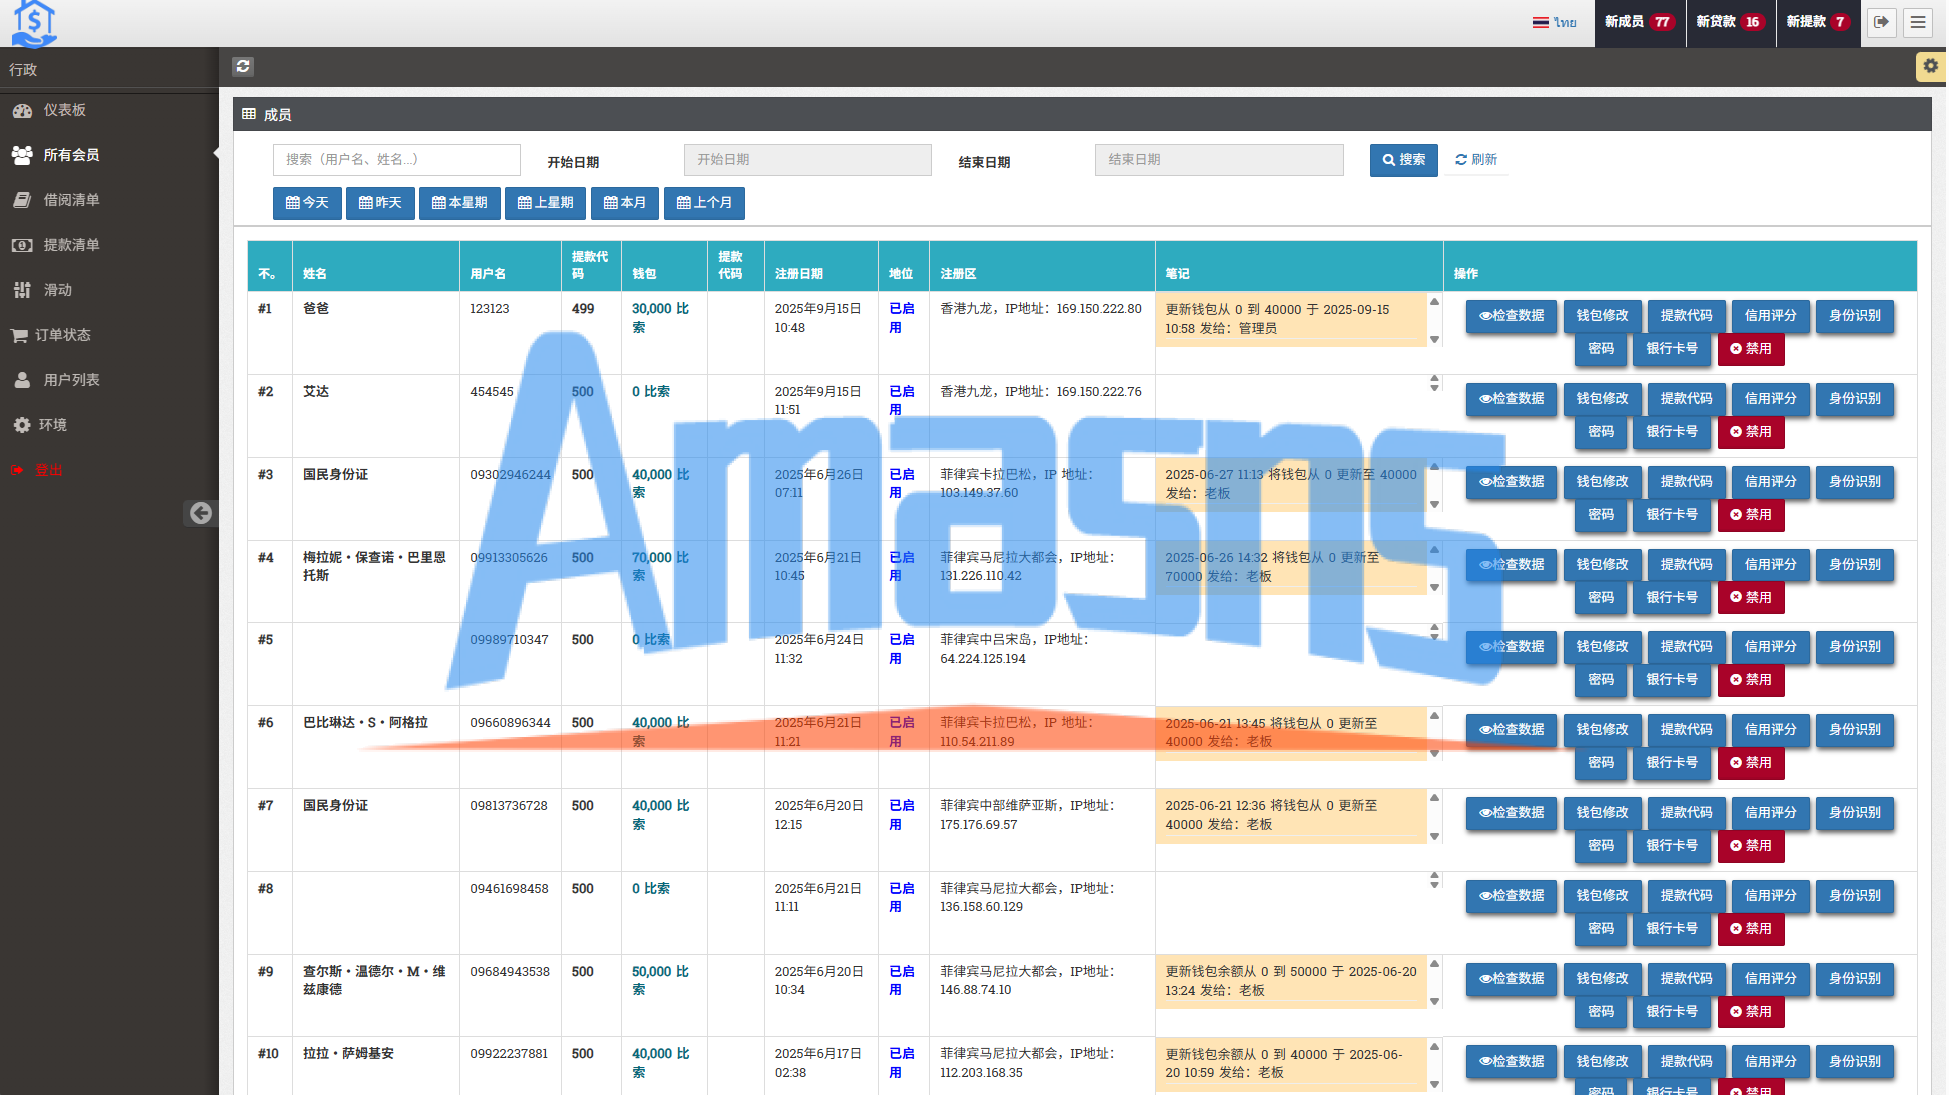This screenshot has width=1949, height=1095.
Task: Open the 结束日期 date picker field
Action: tap(1218, 160)
